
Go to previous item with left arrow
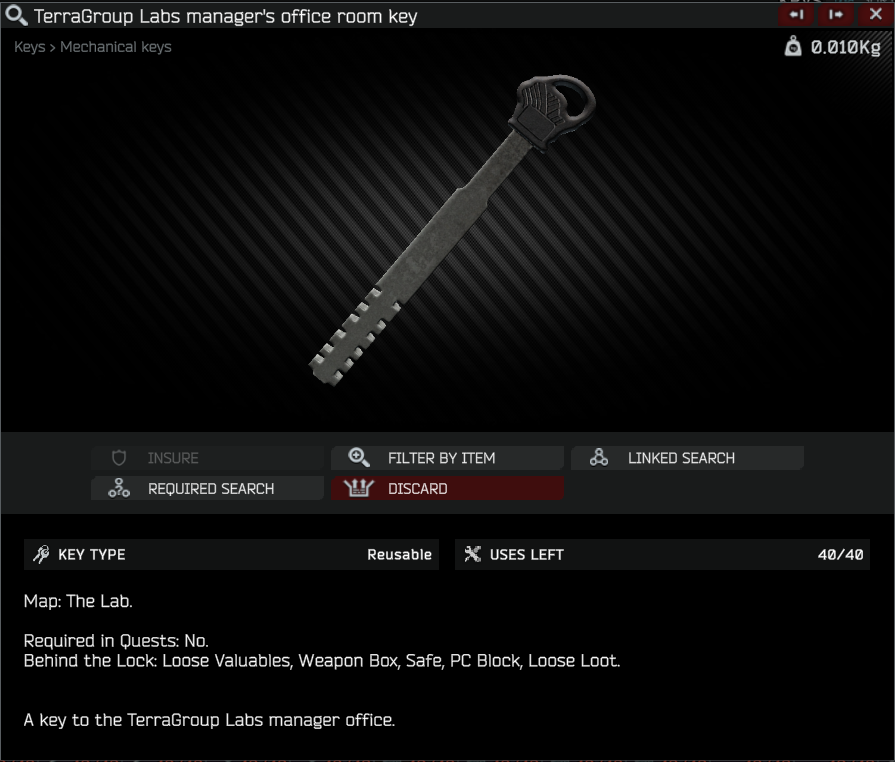coord(797,15)
